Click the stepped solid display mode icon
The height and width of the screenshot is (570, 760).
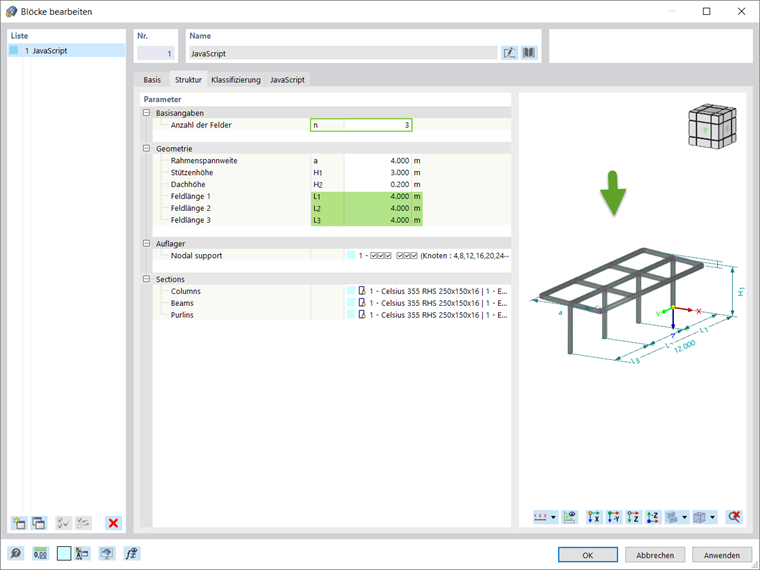click(672, 517)
